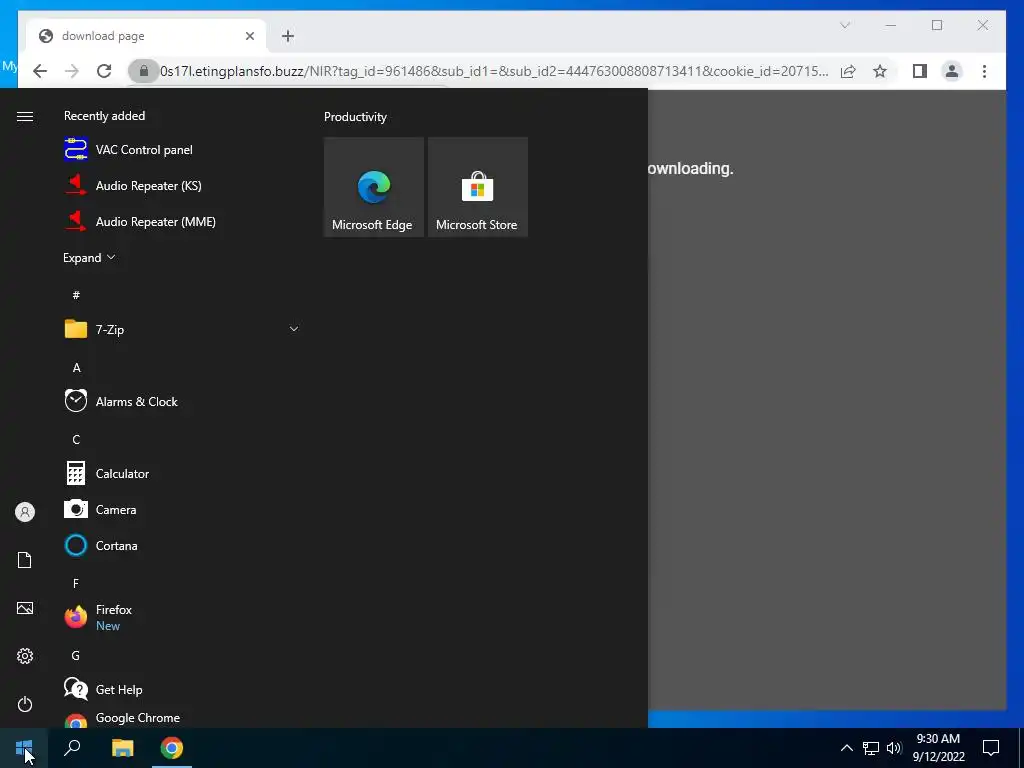The image size is (1024, 768).
Task: Open Chrome tab search chevron
Action: [845, 25]
